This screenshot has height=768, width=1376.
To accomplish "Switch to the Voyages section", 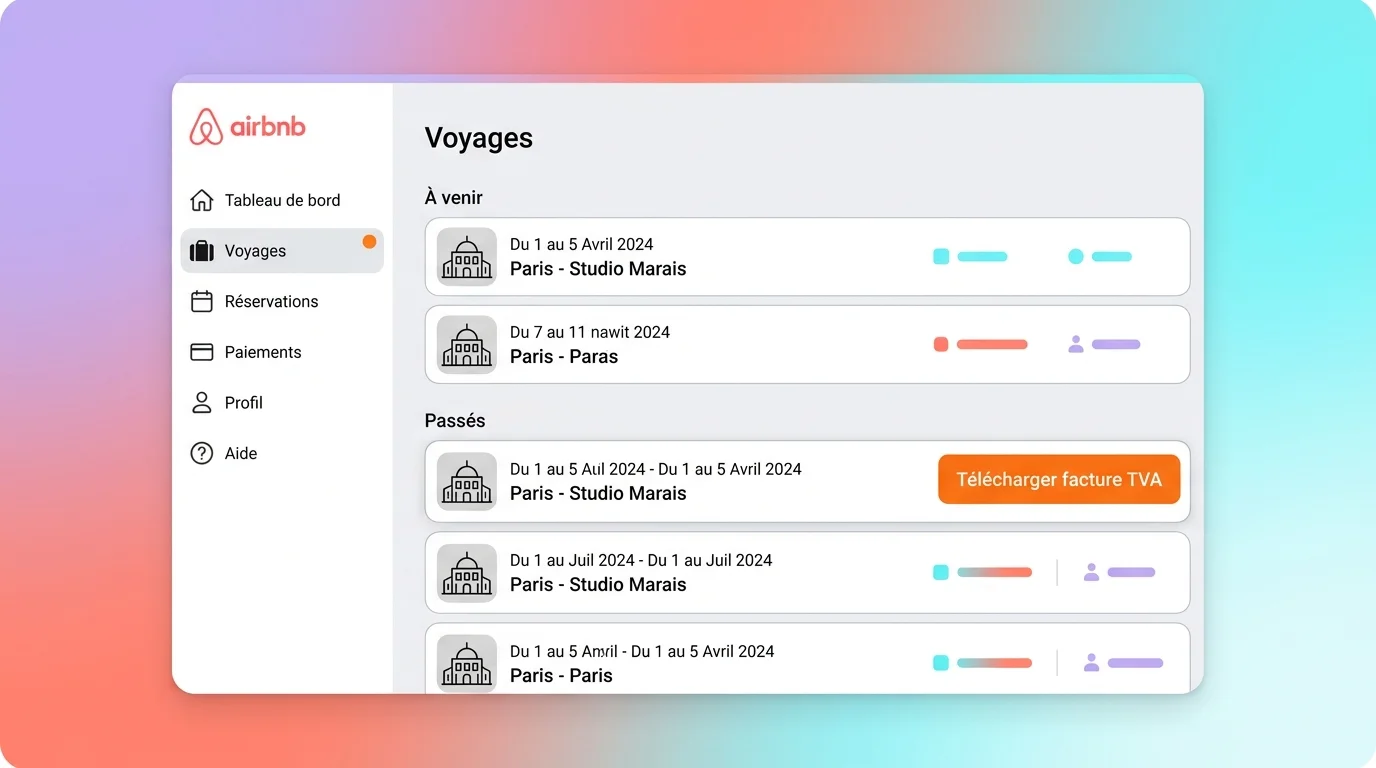I will (254, 251).
